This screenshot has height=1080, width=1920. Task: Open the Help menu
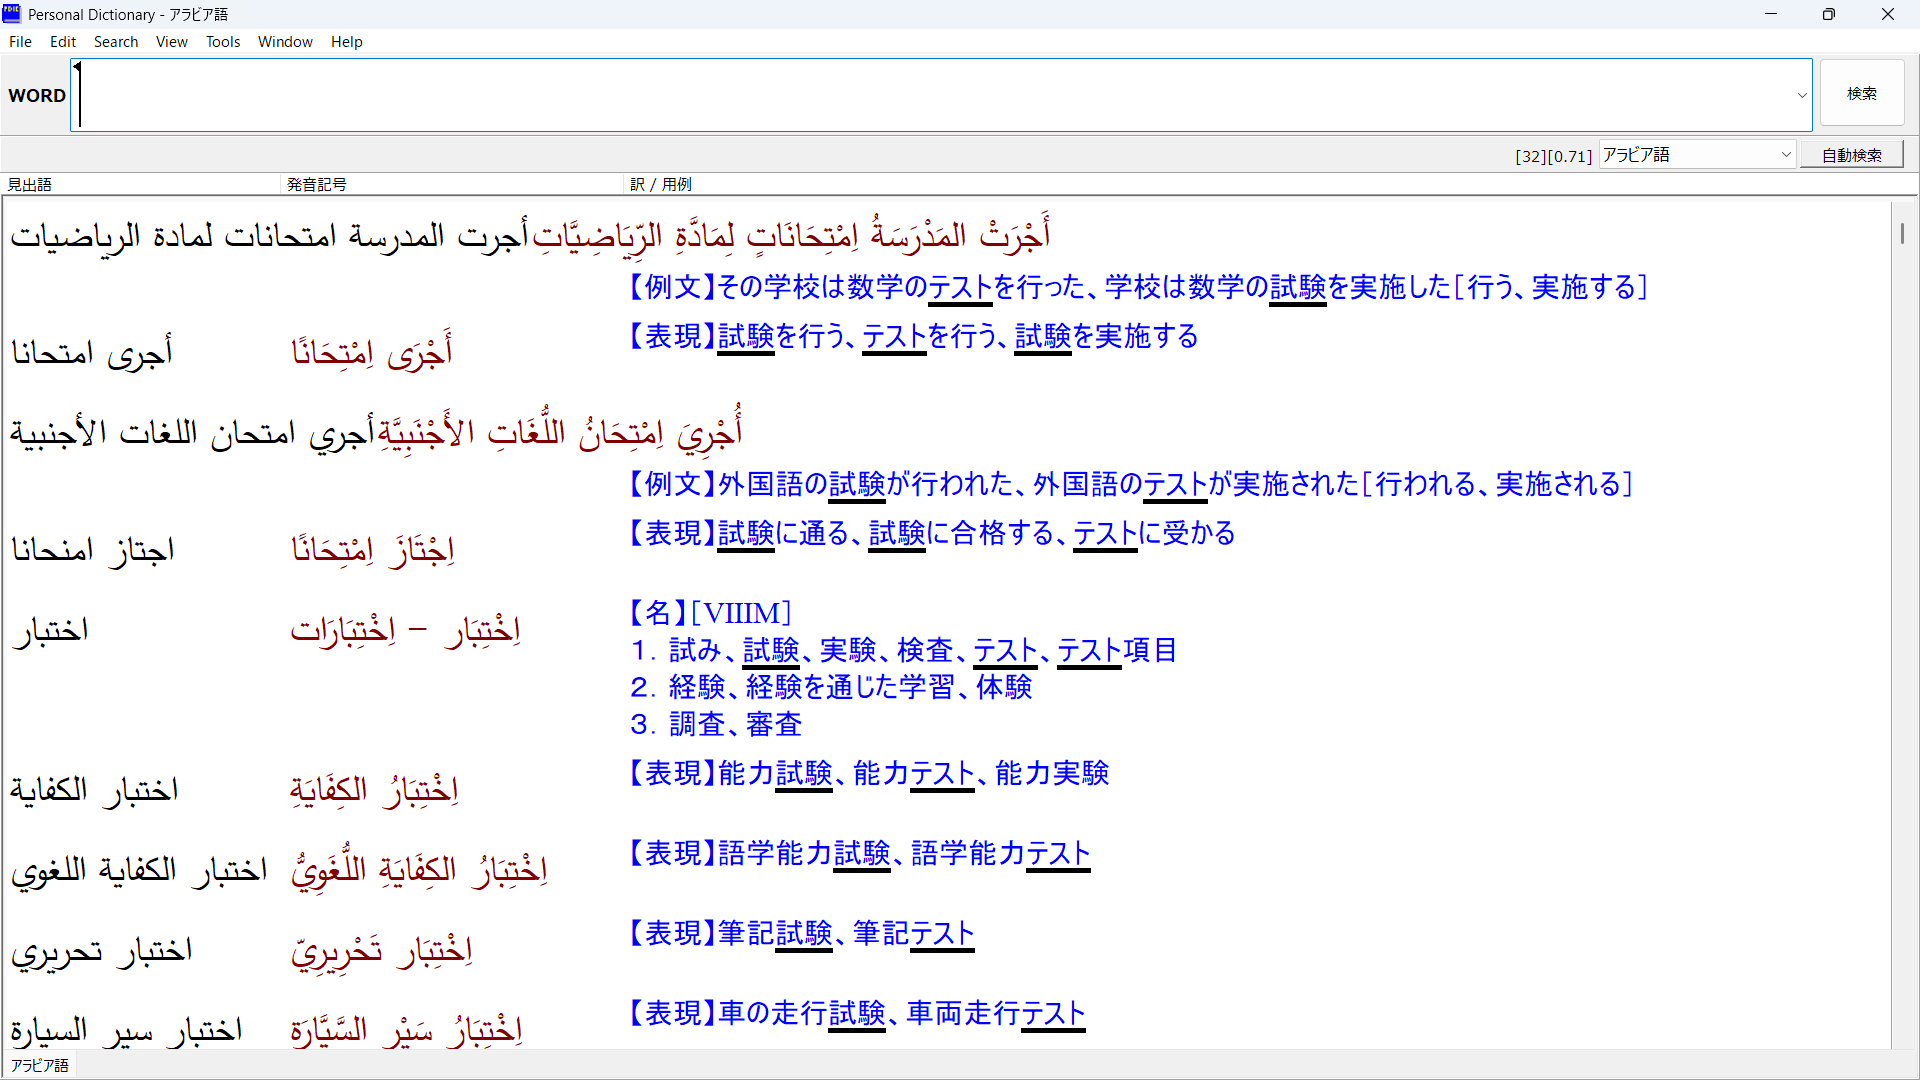(x=346, y=42)
